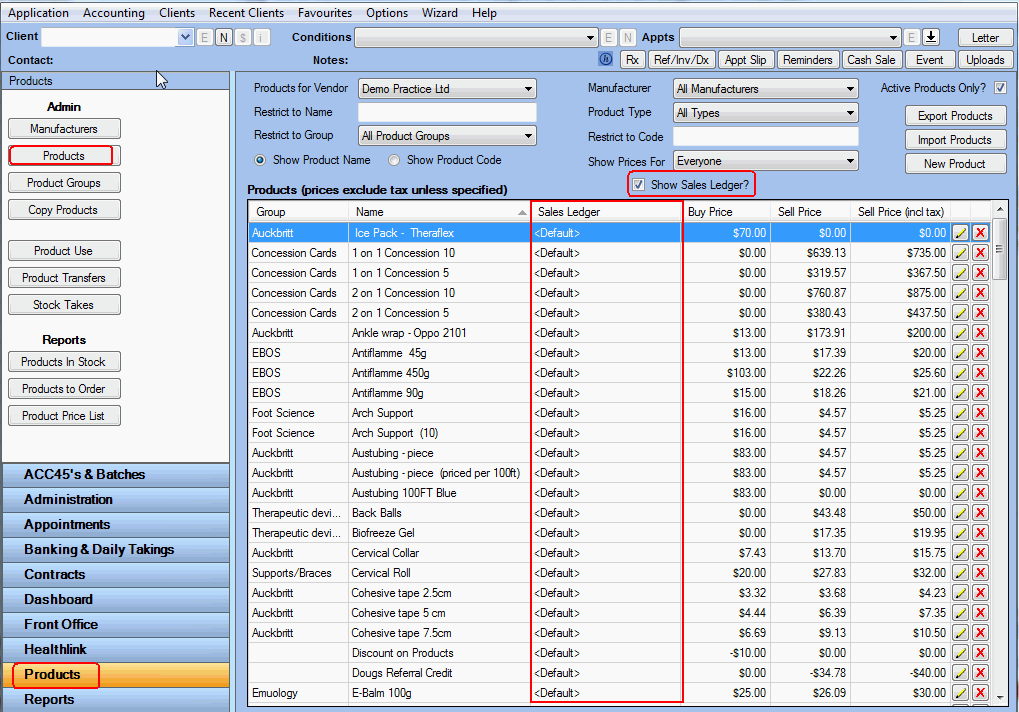1019x712 pixels.
Task: Delete the Antiflamme 45g row
Action: click(981, 353)
